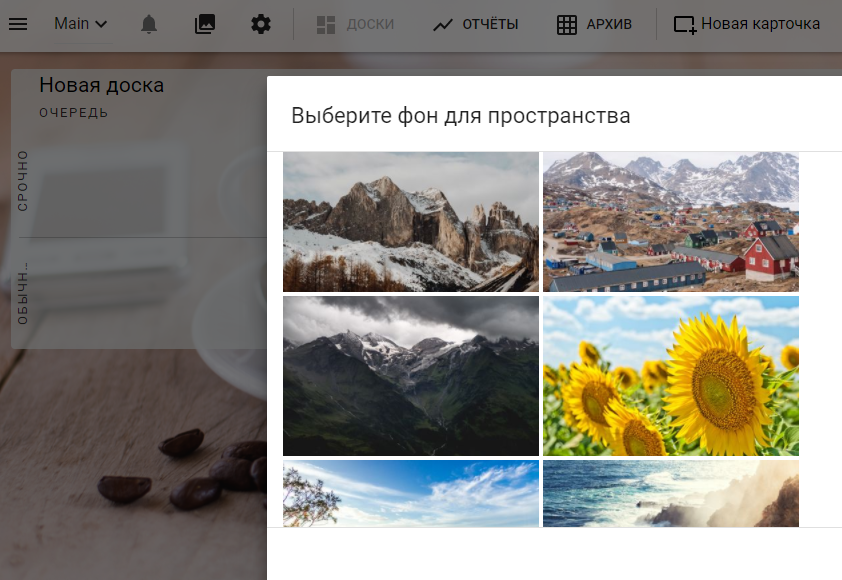Viewport: 842px width, 580px height.
Task: Open settings via the gear icon
Action: 261,24
